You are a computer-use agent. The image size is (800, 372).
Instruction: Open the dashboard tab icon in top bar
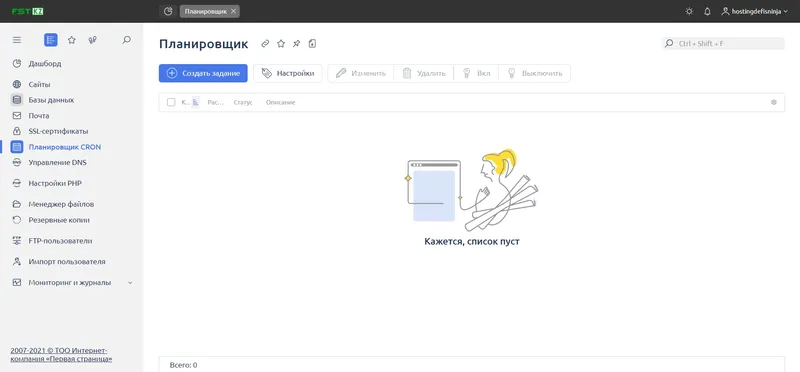point(168,11)
